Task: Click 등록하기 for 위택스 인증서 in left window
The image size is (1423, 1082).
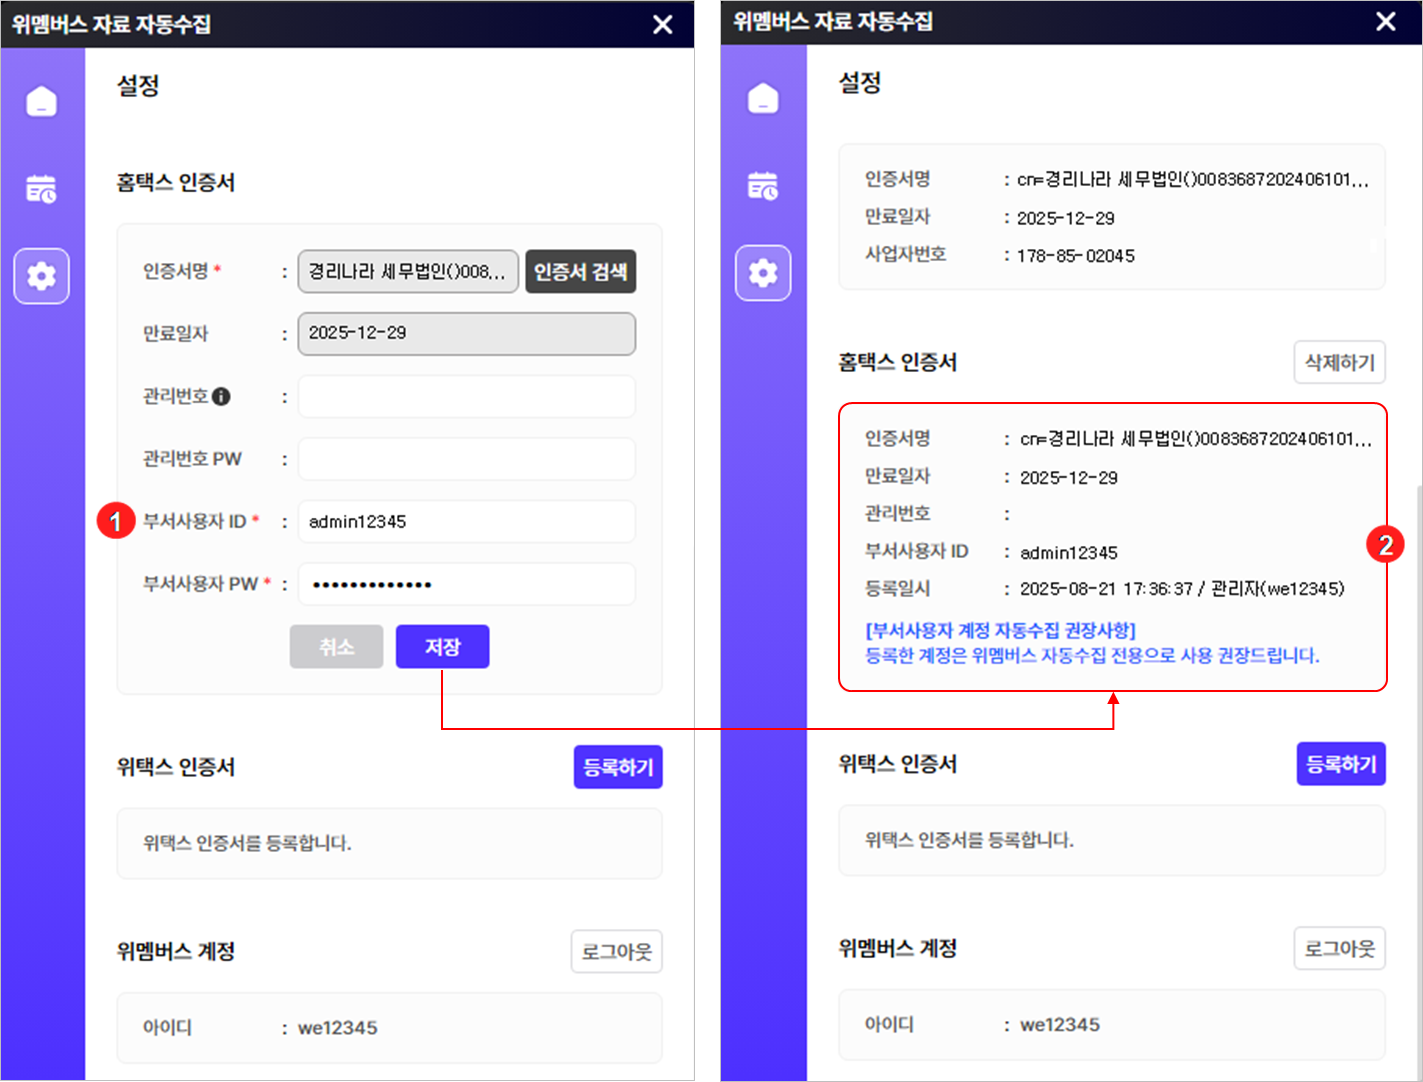Action: click(618, 767)
